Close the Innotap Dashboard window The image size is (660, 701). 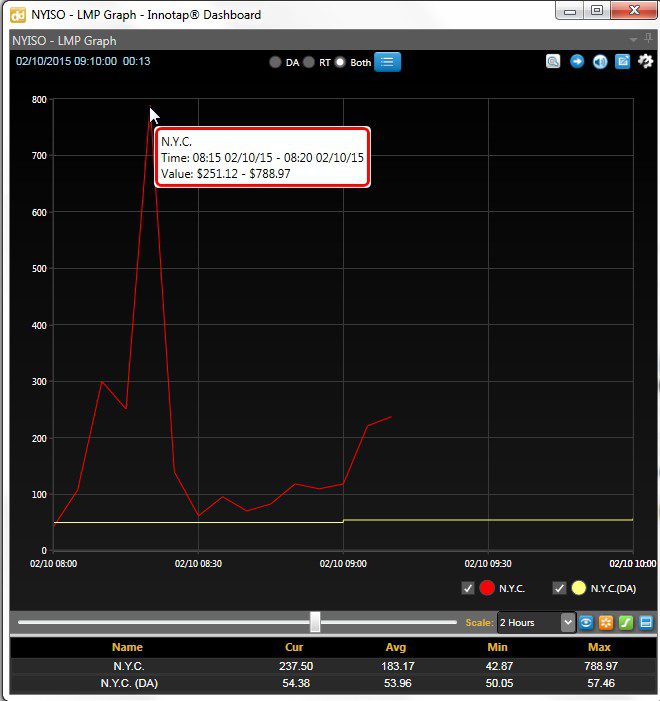[634, 11]
